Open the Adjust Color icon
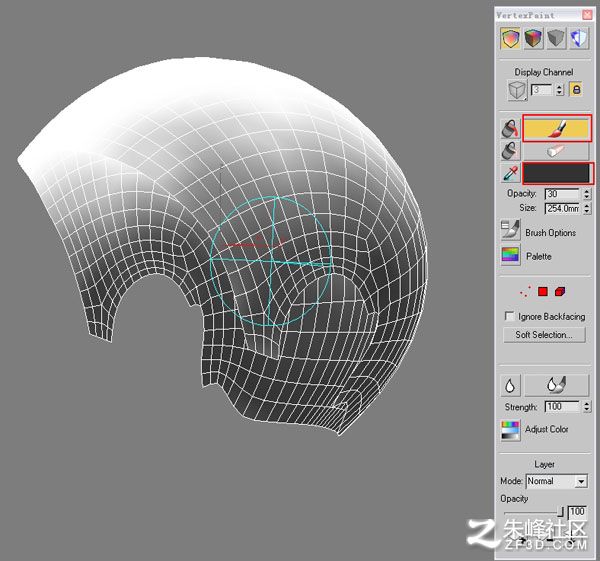600x561 pixels. [510, 430]
